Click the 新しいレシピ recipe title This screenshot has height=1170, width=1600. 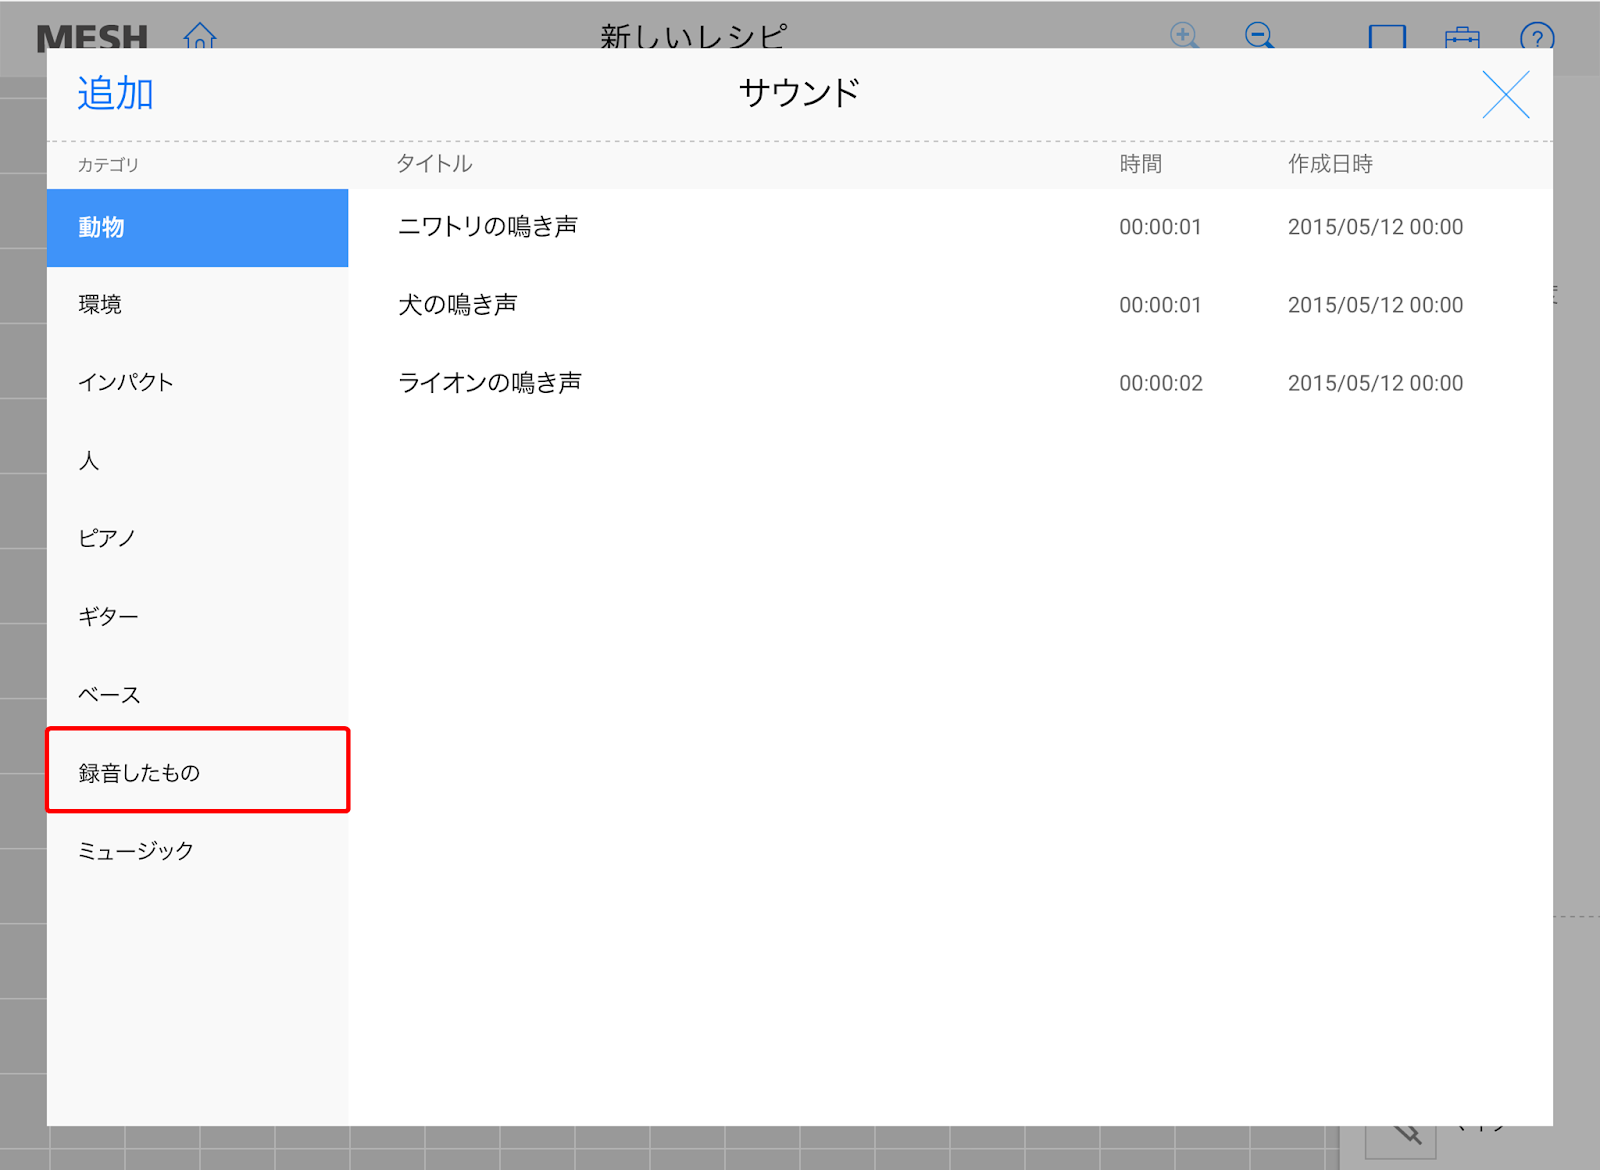click(x=694, y=36)
